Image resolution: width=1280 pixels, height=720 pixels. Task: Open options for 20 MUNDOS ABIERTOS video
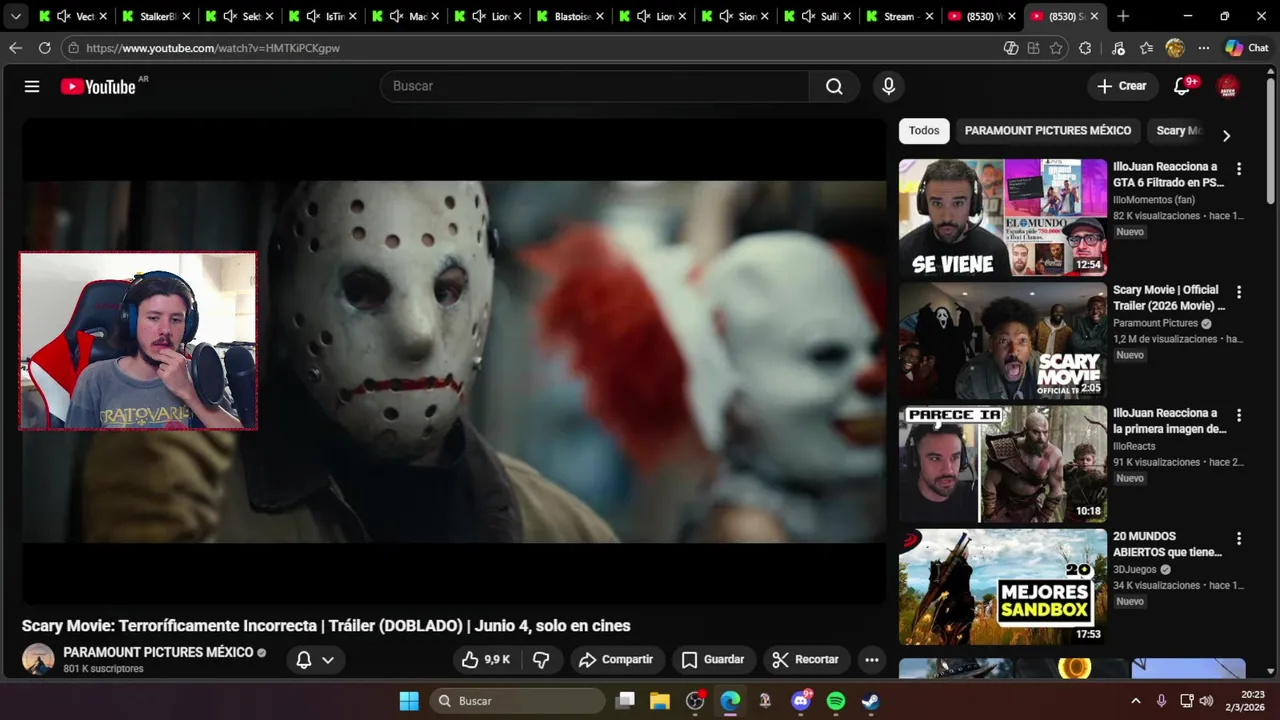[x=1239, y=538]
